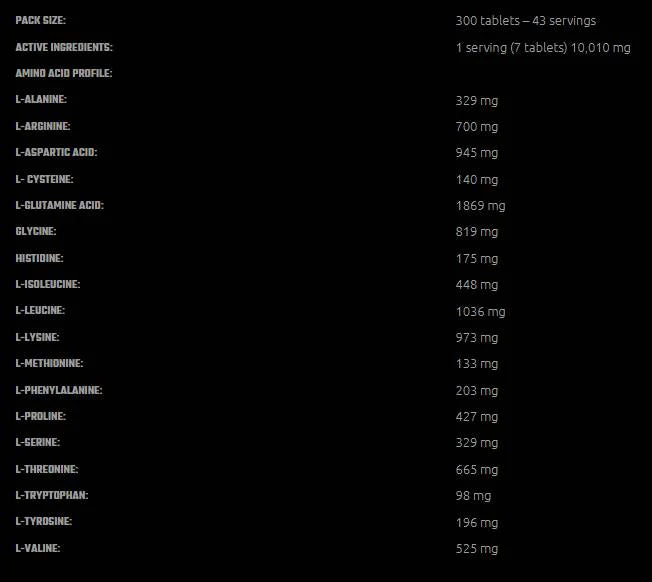Click the '1 serving (7 tablets) 10,010 mg' value
652x582 pixels.
point(543,47)
